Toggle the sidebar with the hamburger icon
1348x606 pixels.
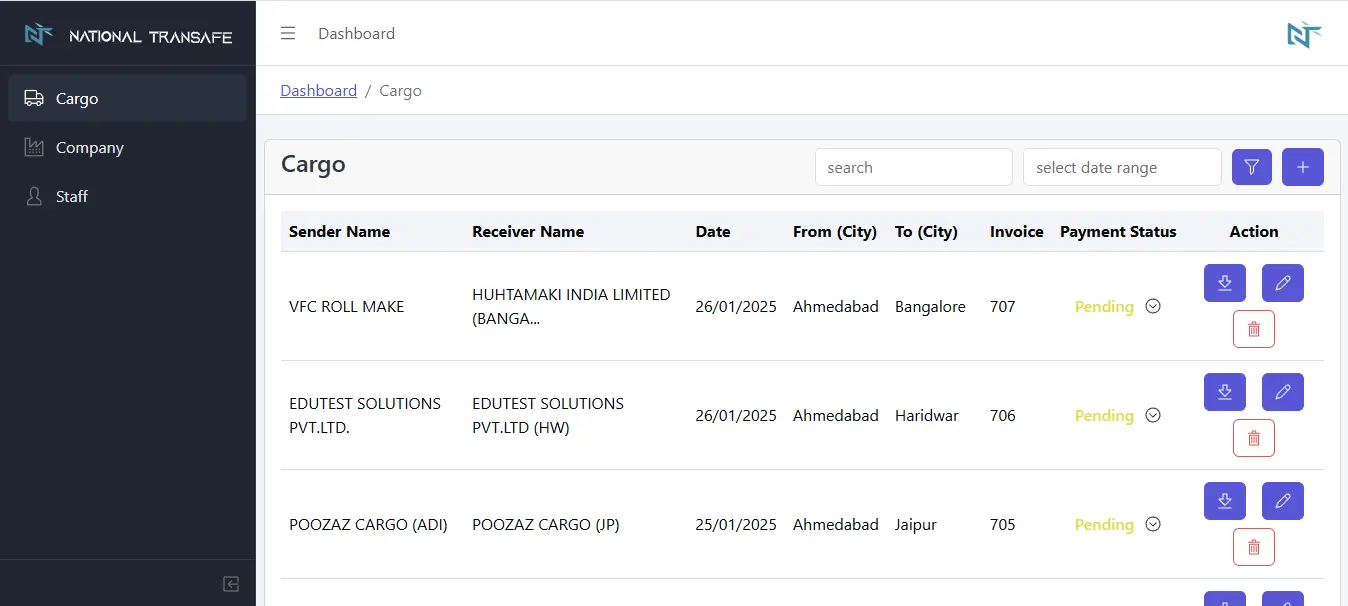tap(288, 33)
